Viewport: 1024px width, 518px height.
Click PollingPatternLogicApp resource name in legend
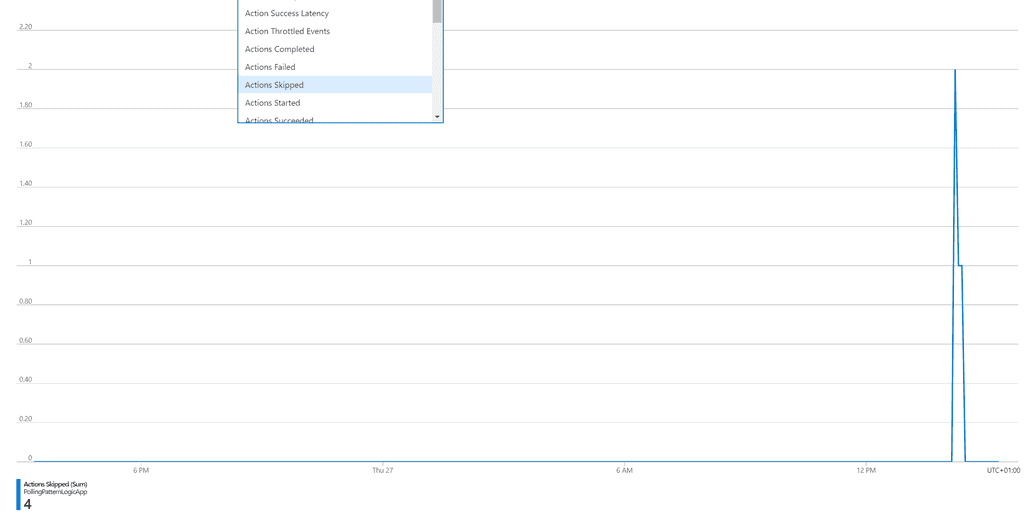[55, 492]
